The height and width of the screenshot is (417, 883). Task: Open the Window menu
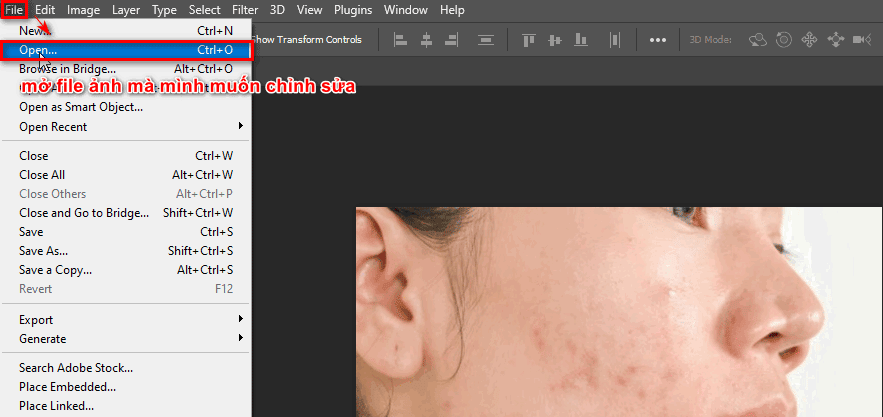point(406,10)
